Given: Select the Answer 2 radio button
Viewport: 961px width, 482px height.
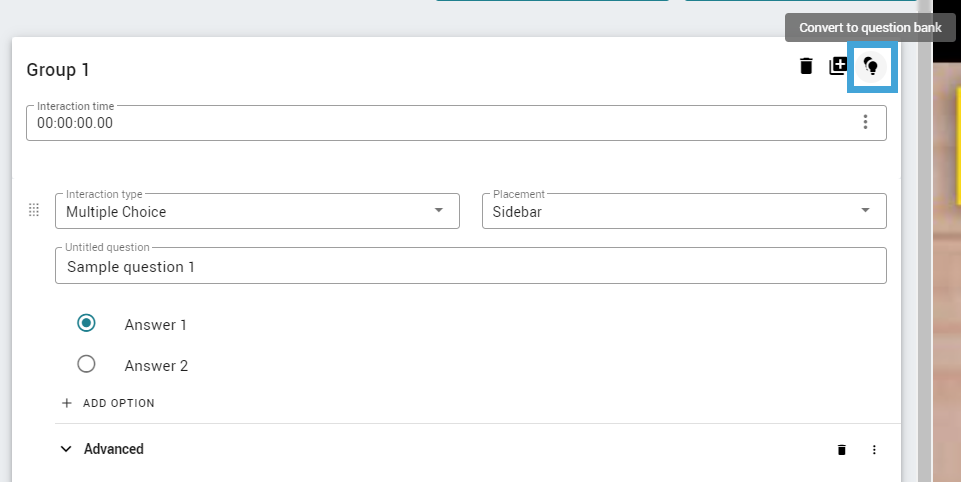Looking at the screenshot, I should pos(86,364).
